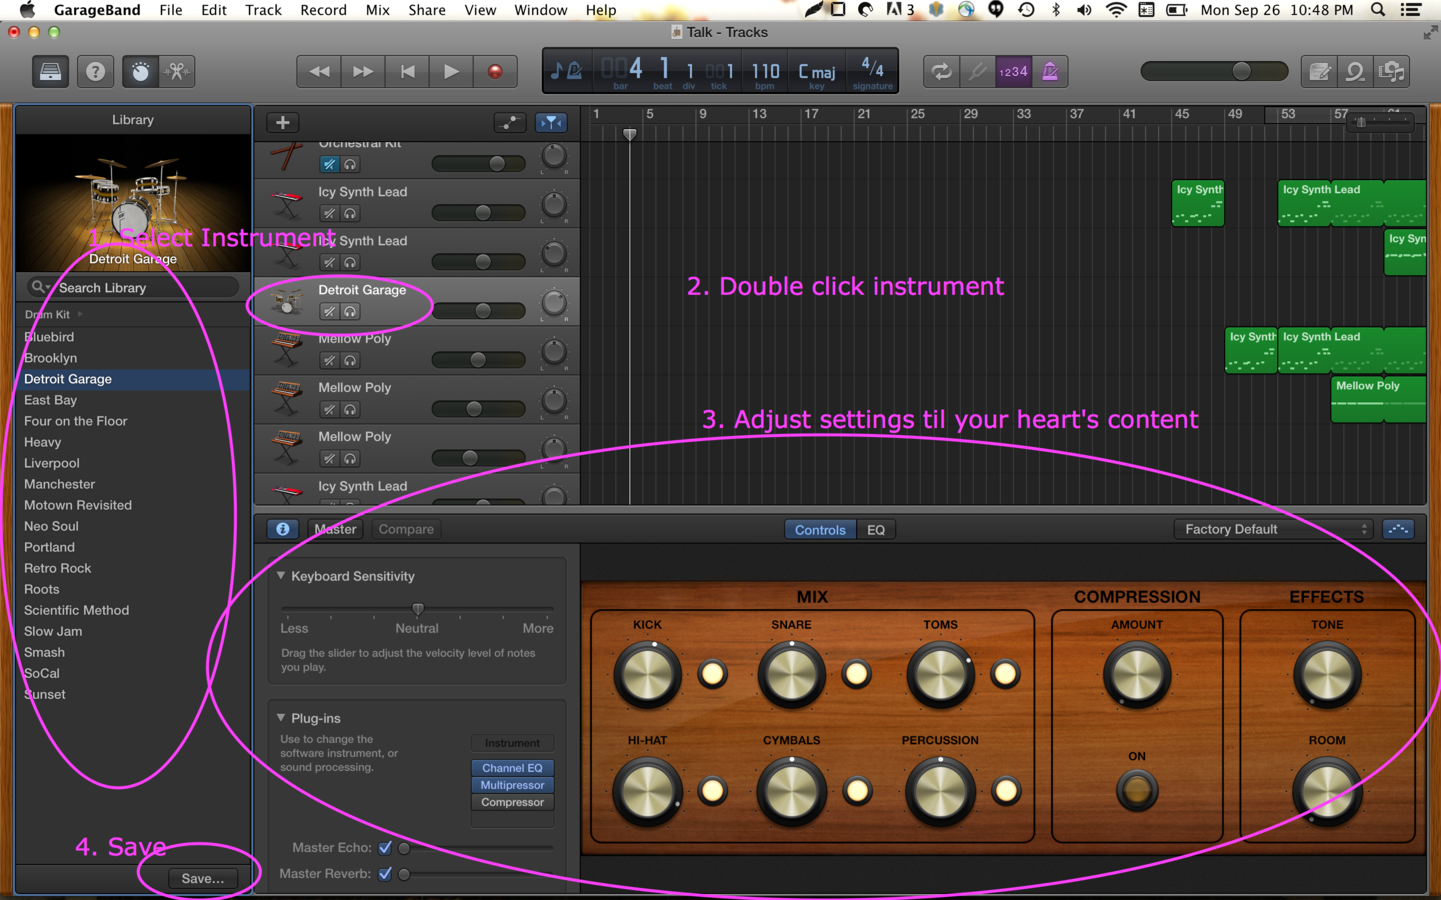Open the Note Pad toolbar button
The image size is (1441, 900).
click(x=1319, y=72)
